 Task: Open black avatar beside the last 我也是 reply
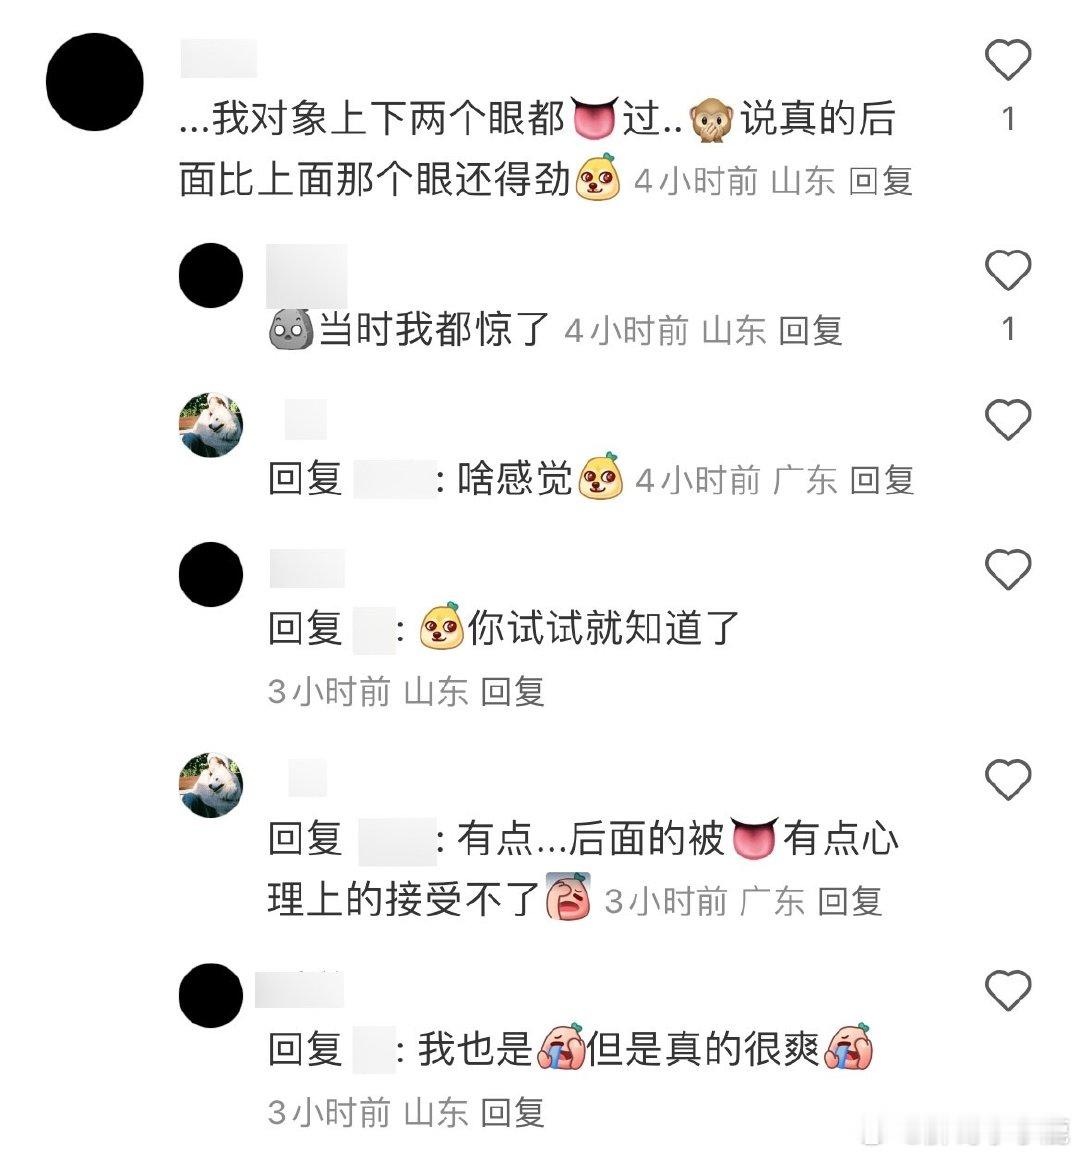pyautogui.click(x=211, y=995)
